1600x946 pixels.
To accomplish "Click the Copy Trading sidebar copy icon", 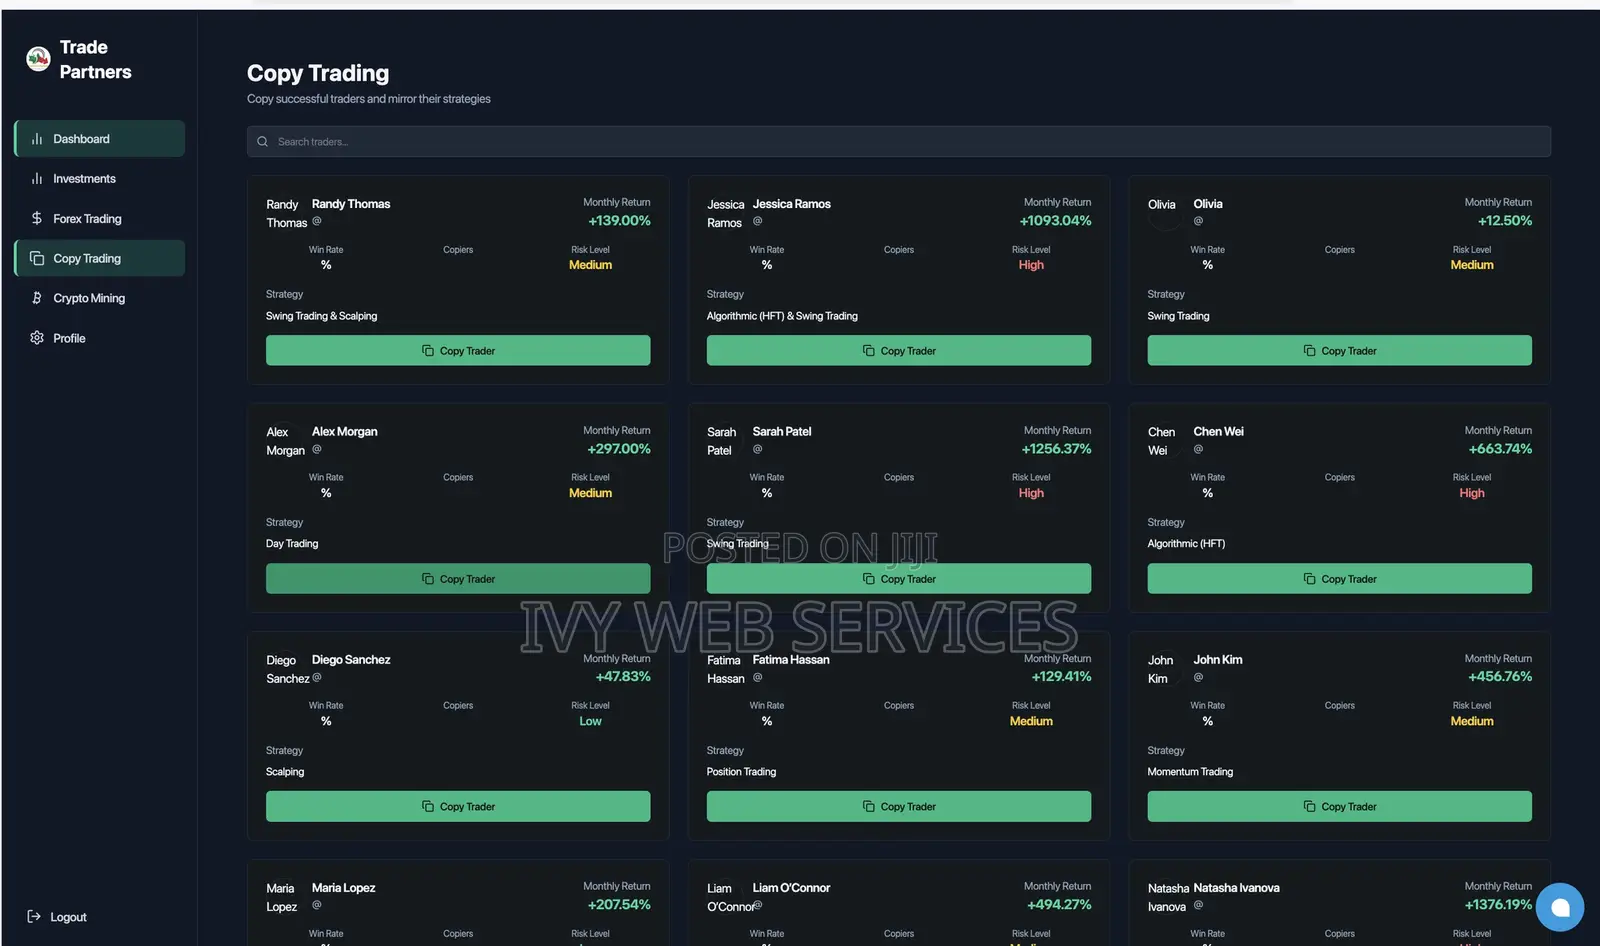I will [x=37, y=258].
